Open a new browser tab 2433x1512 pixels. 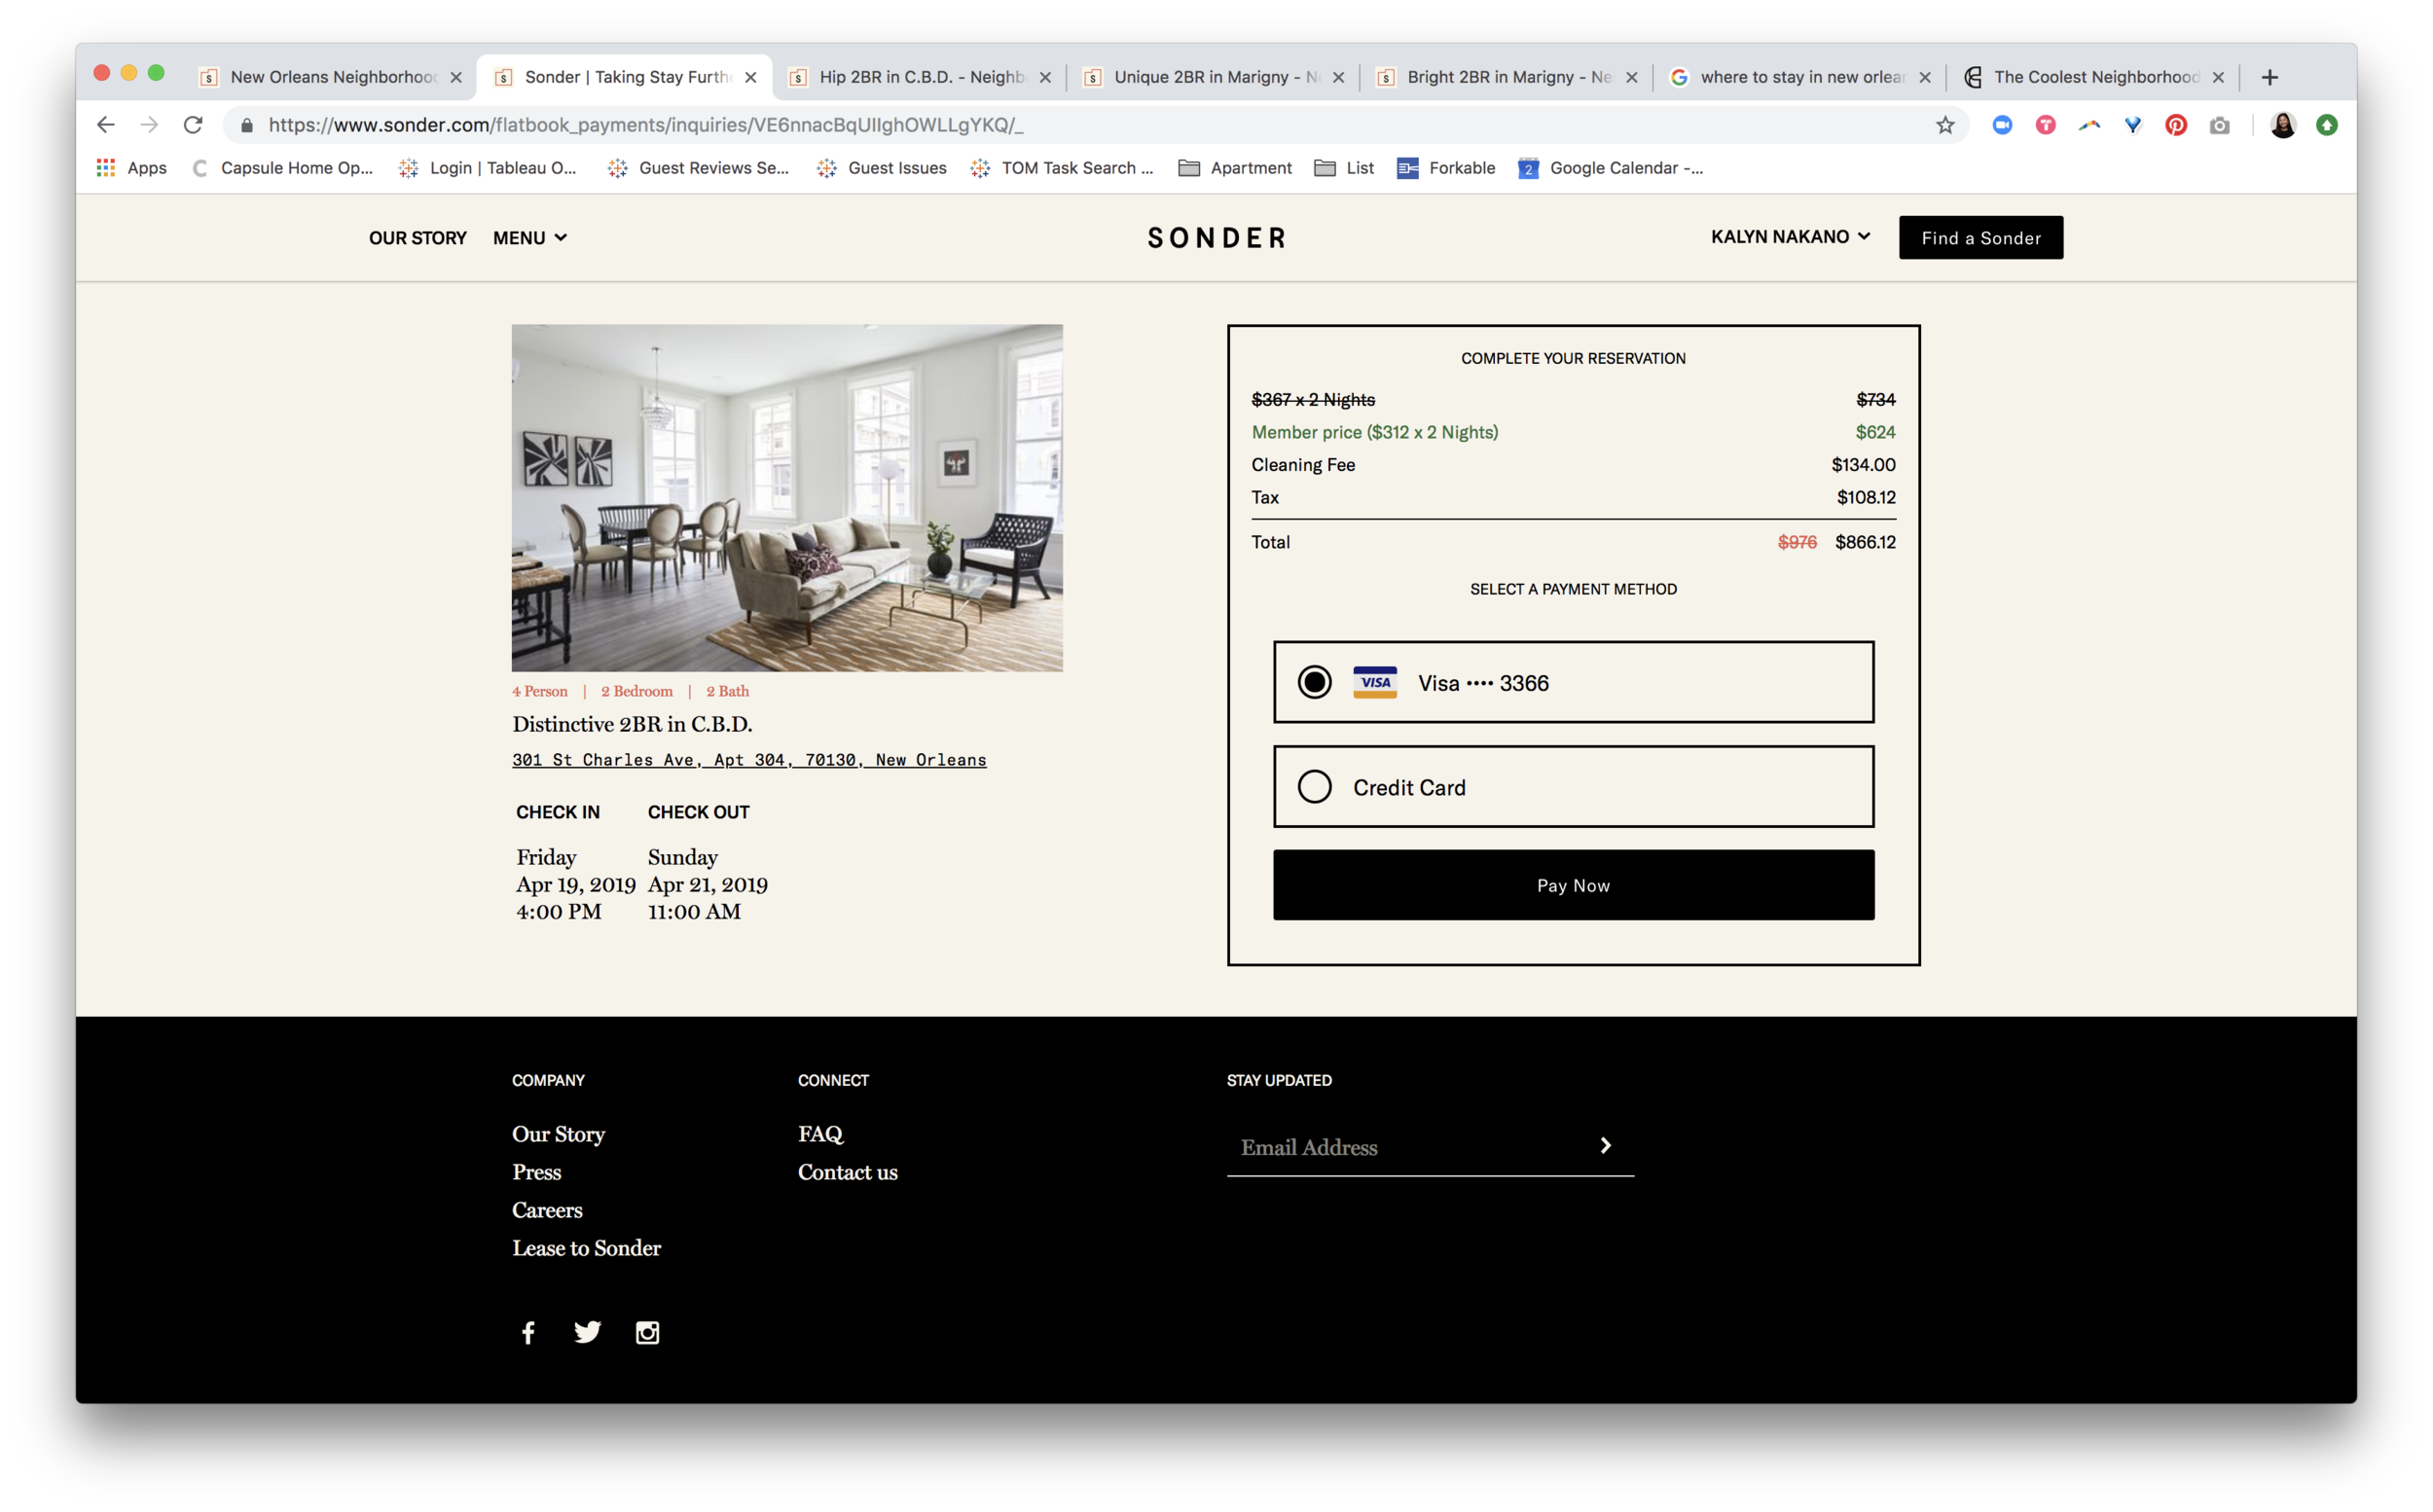tap(2270, 77)
